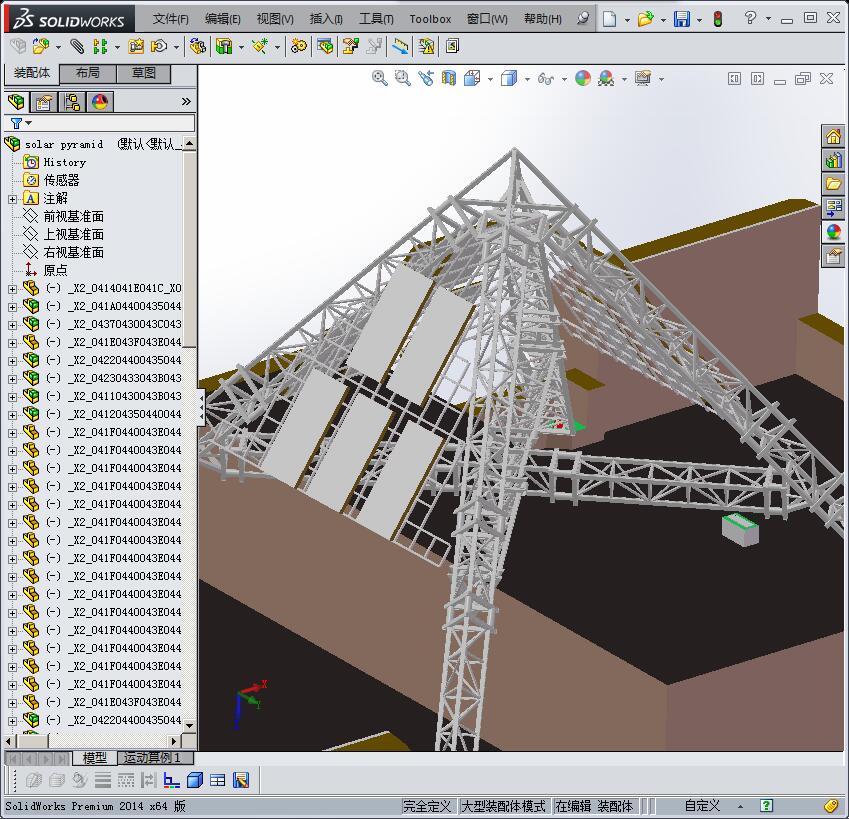Open the DisplayManager color ball tab
This screenshot has width=849, height=819.
coord(100,102)
